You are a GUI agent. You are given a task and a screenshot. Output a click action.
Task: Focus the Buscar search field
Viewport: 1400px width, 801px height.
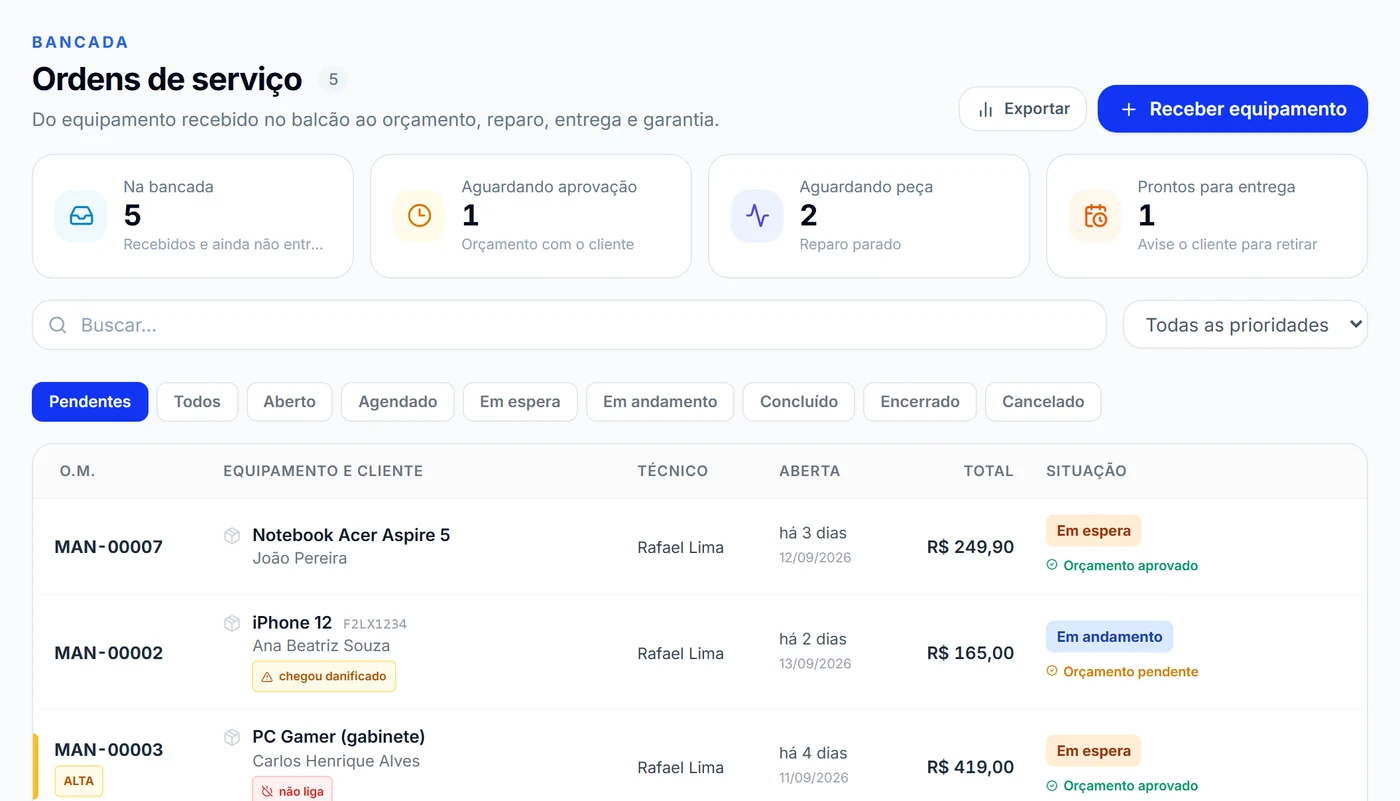click(x=569, y=325)
